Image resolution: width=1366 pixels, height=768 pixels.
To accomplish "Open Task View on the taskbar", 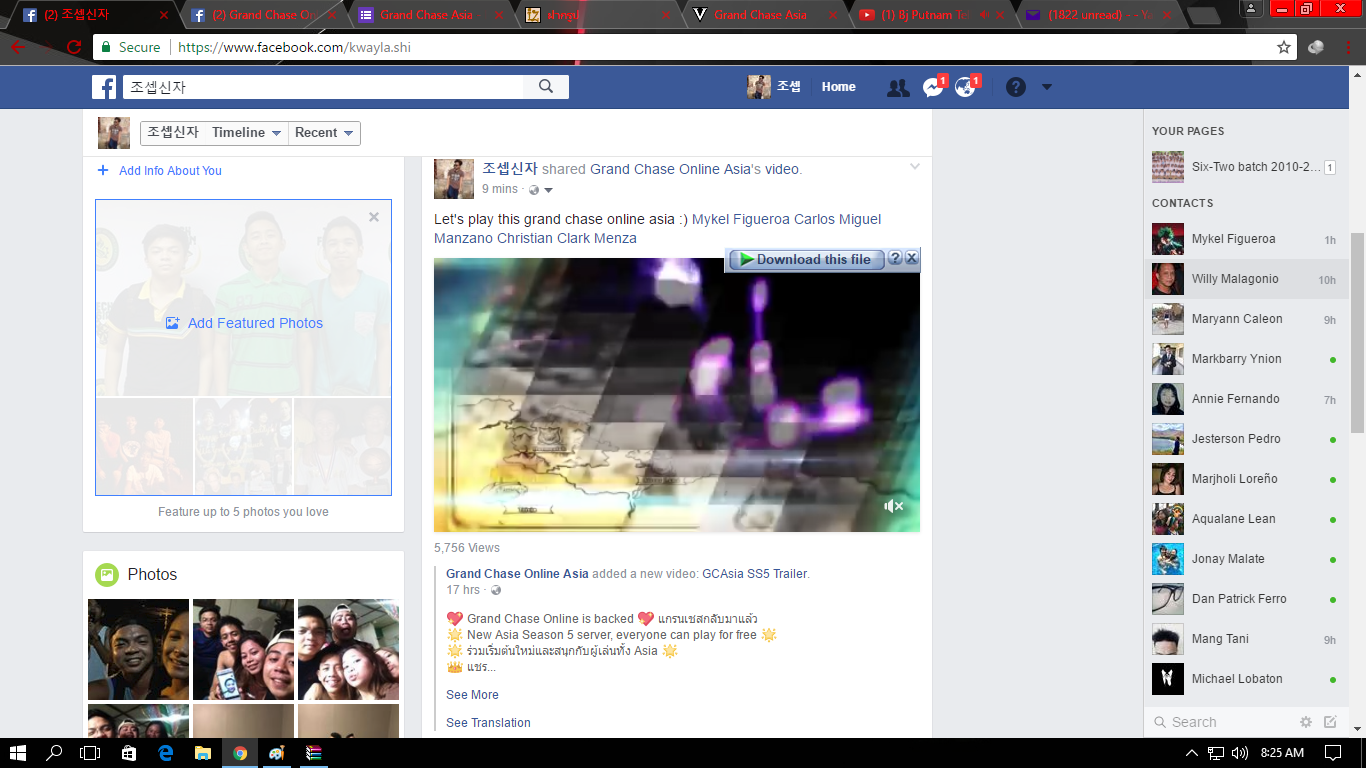I will point(91,753).
